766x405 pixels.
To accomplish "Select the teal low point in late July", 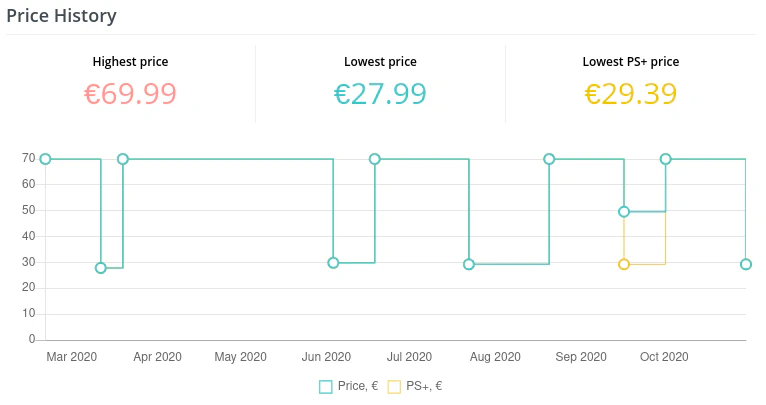I will 469,264.
